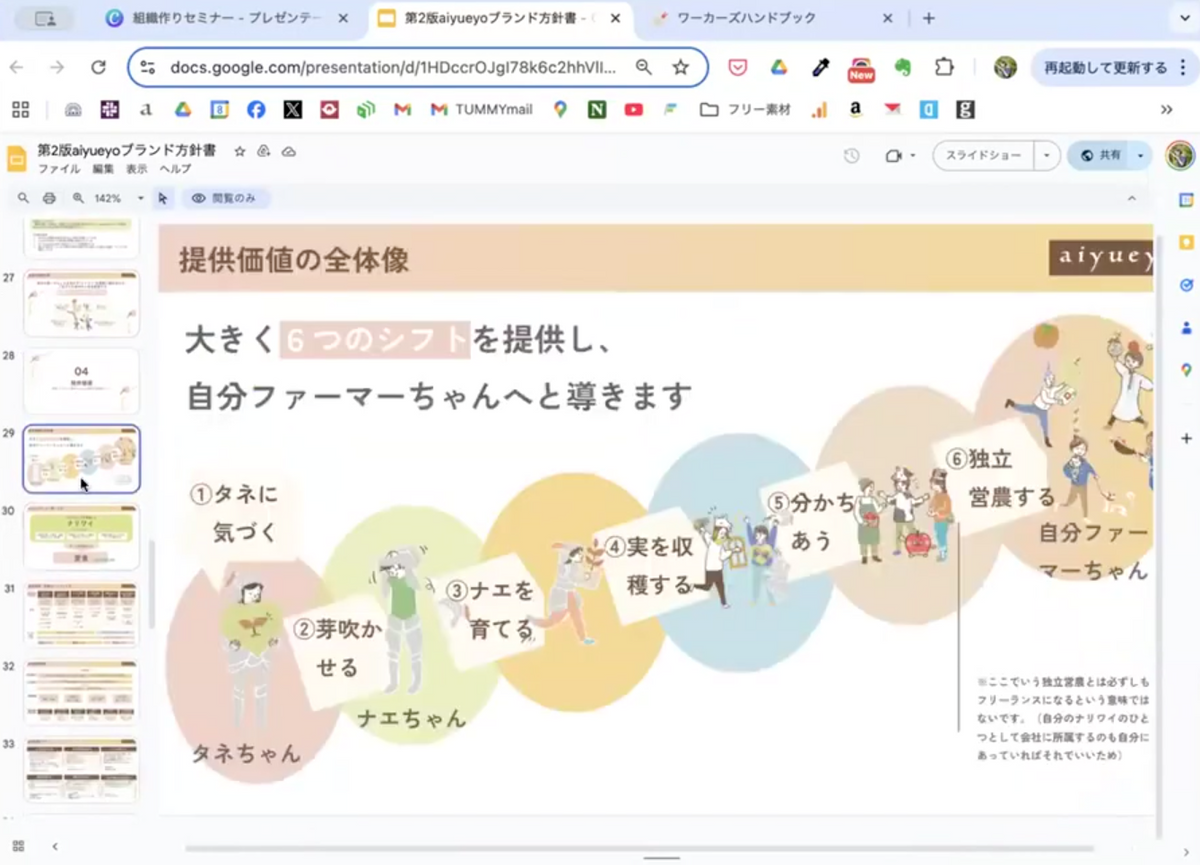Switch to the ワーカーズハンドブック tab

[760, 18]
